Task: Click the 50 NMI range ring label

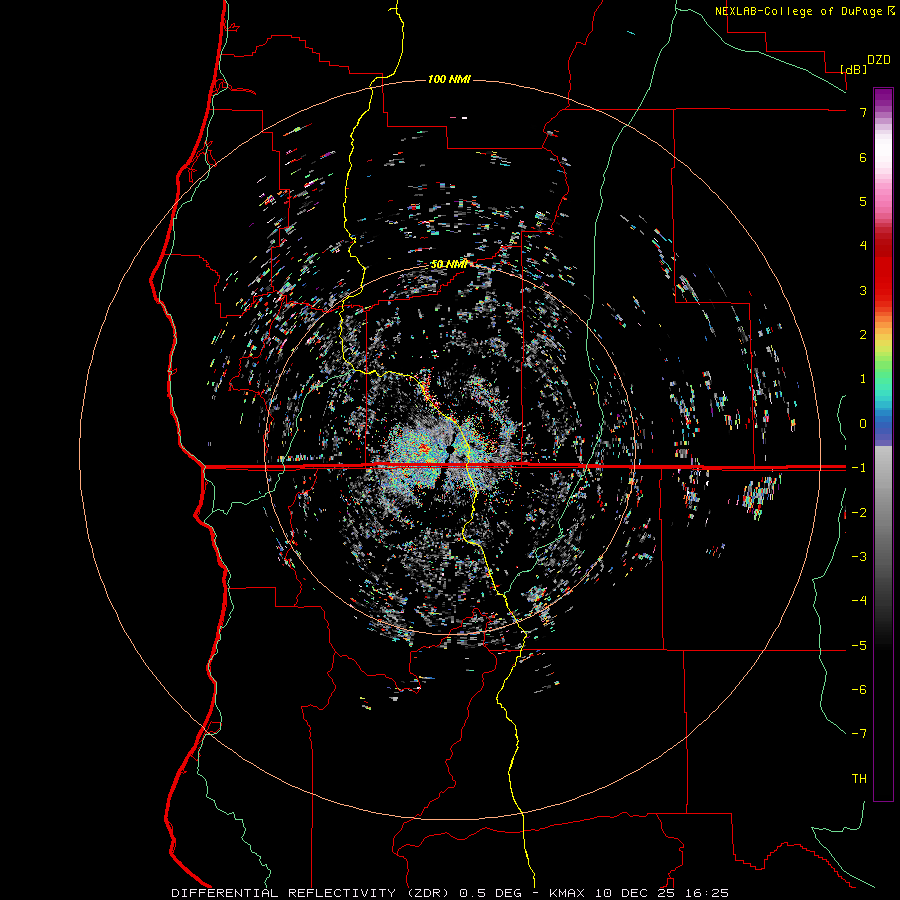Action: pos(449,264)
